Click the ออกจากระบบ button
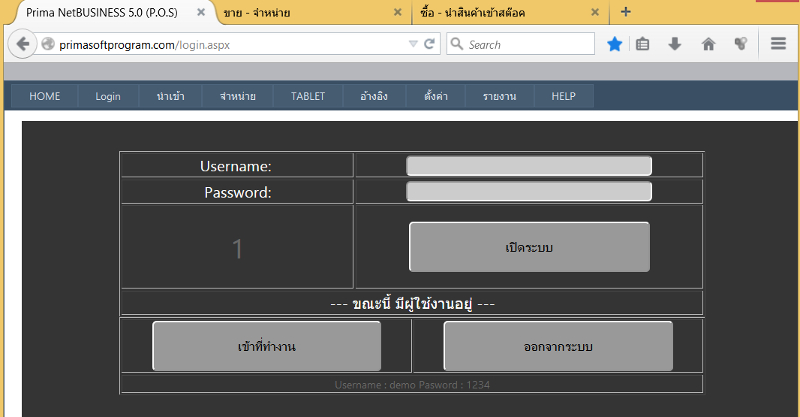This screenshot has height=417, width=800. click(558, 346)
